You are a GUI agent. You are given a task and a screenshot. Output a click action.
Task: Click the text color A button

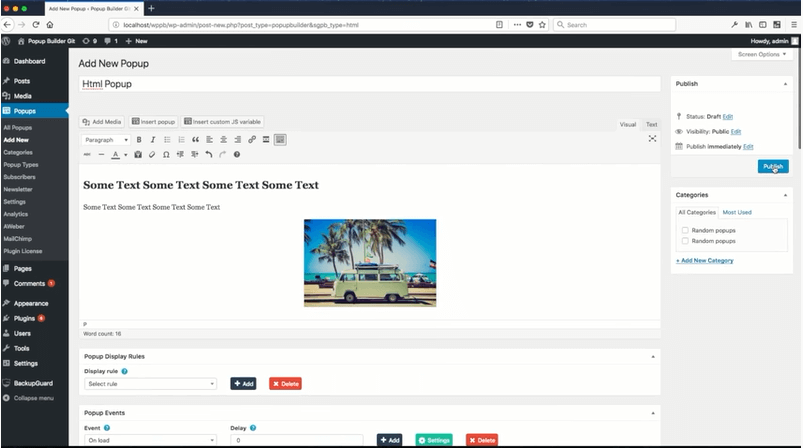coord(116,155)
